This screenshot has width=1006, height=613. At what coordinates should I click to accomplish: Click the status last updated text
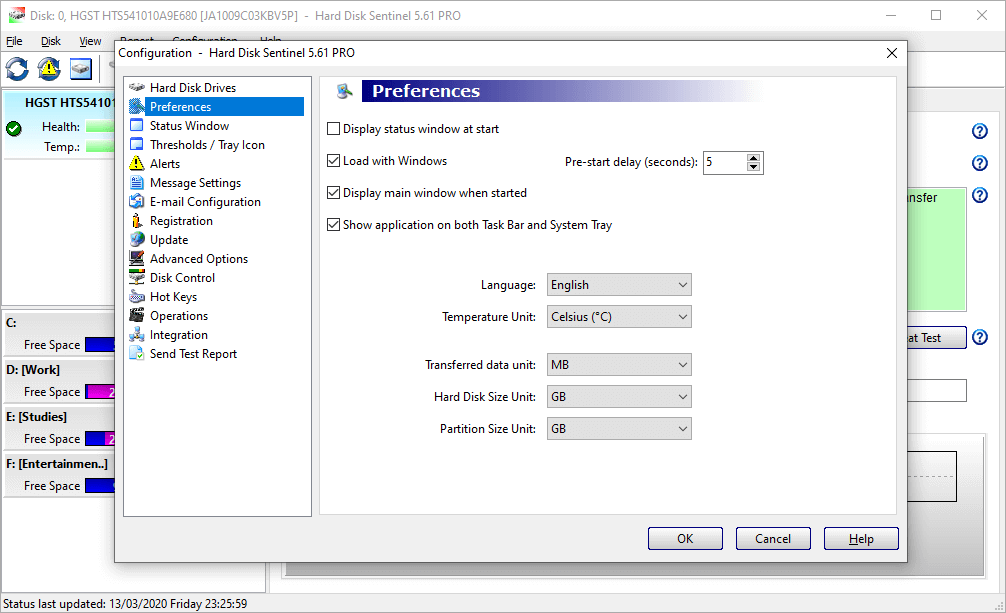point(125,603)
